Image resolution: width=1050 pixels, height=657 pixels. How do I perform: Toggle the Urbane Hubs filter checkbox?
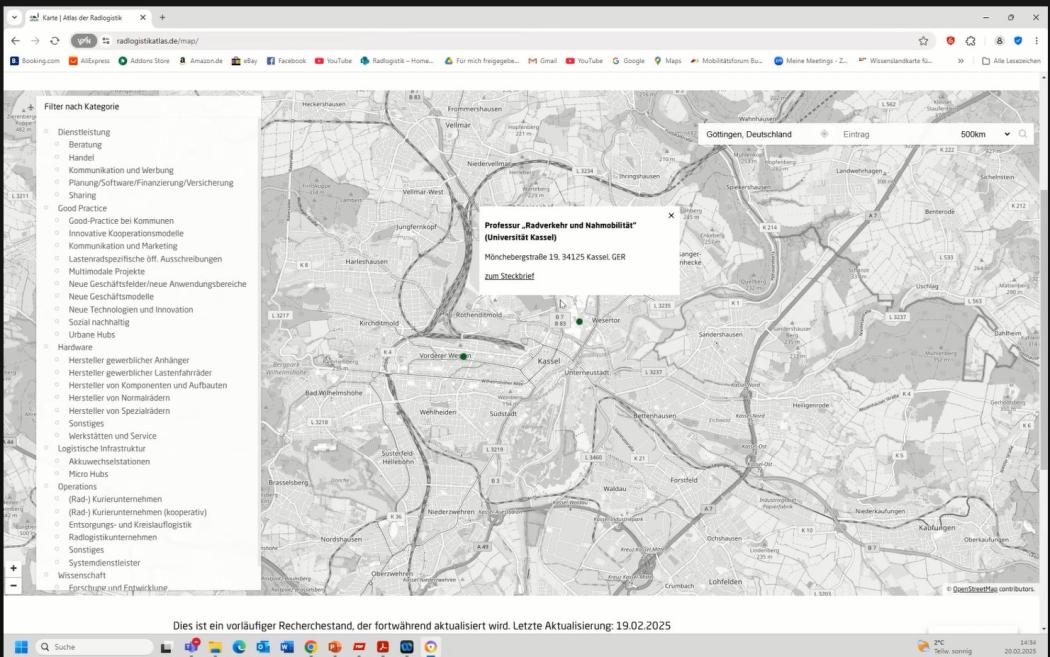click(x=57, y=334)
